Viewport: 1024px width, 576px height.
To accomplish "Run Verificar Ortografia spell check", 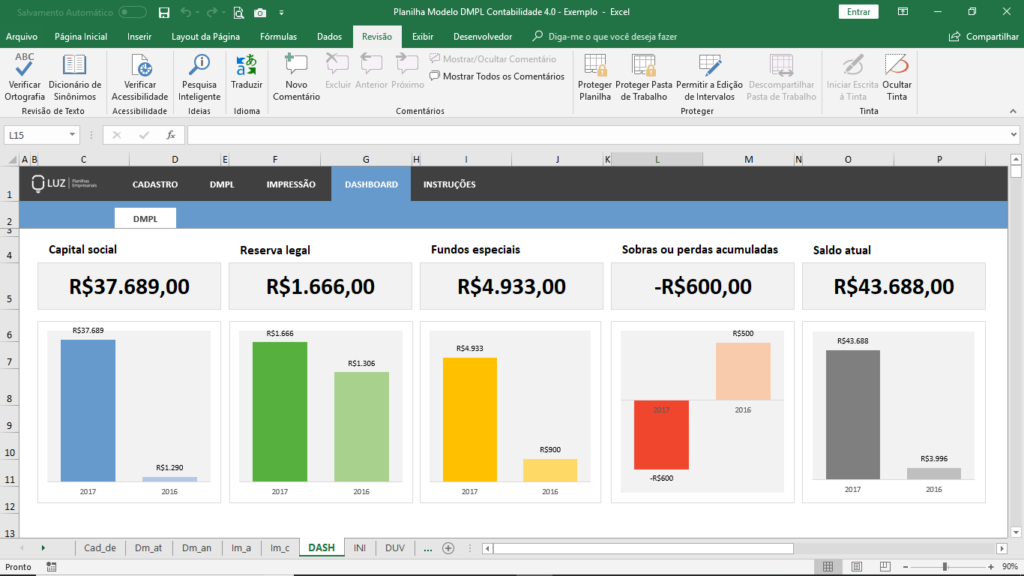I will pyautogui.click(x=24, y=78).
